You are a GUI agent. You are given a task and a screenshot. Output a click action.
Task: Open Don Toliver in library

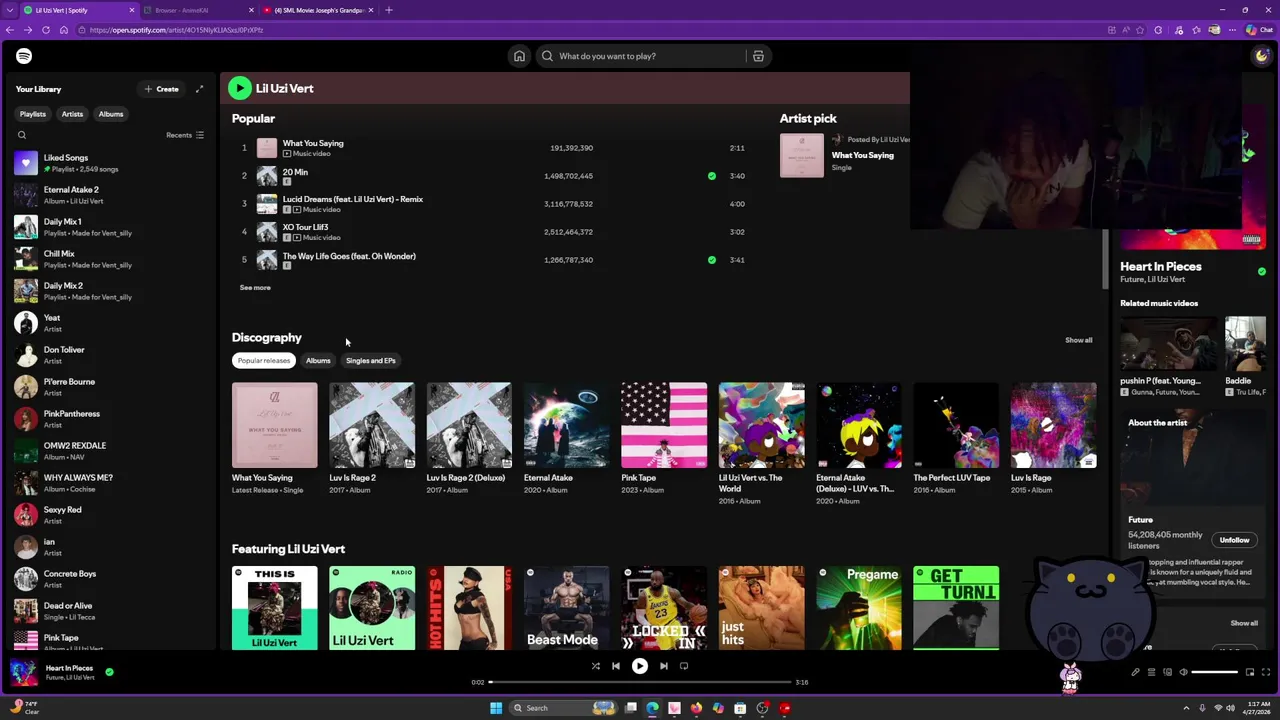click(x=110, y=355)
